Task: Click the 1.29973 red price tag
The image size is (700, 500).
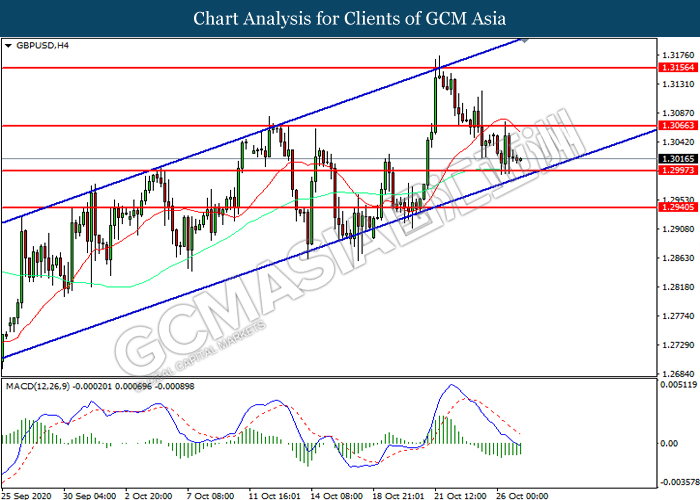Action: 678,170
